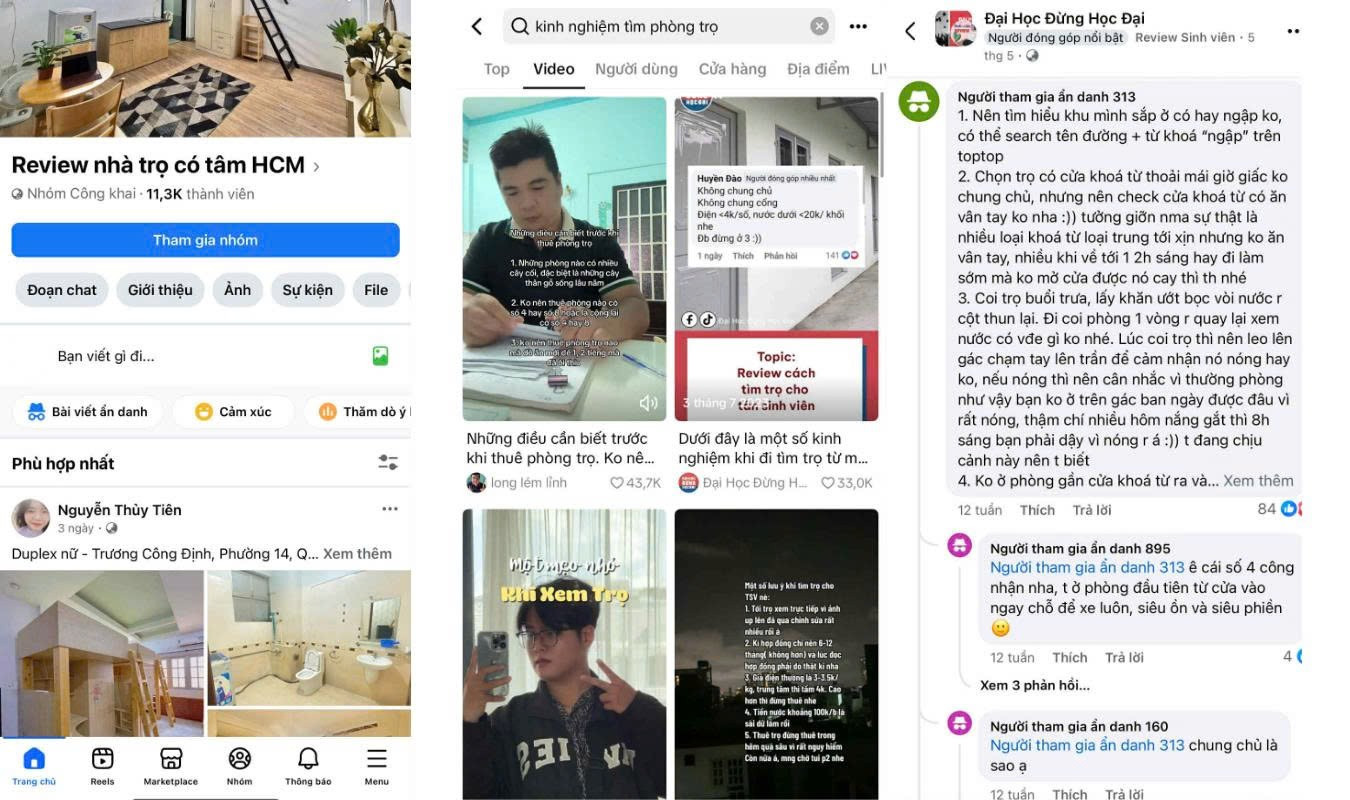Image resolution: width=1350 pixels, height=800 pixels.
Task: Expand Xem 3 phản hồi replies
Action: pos(1035,685)
